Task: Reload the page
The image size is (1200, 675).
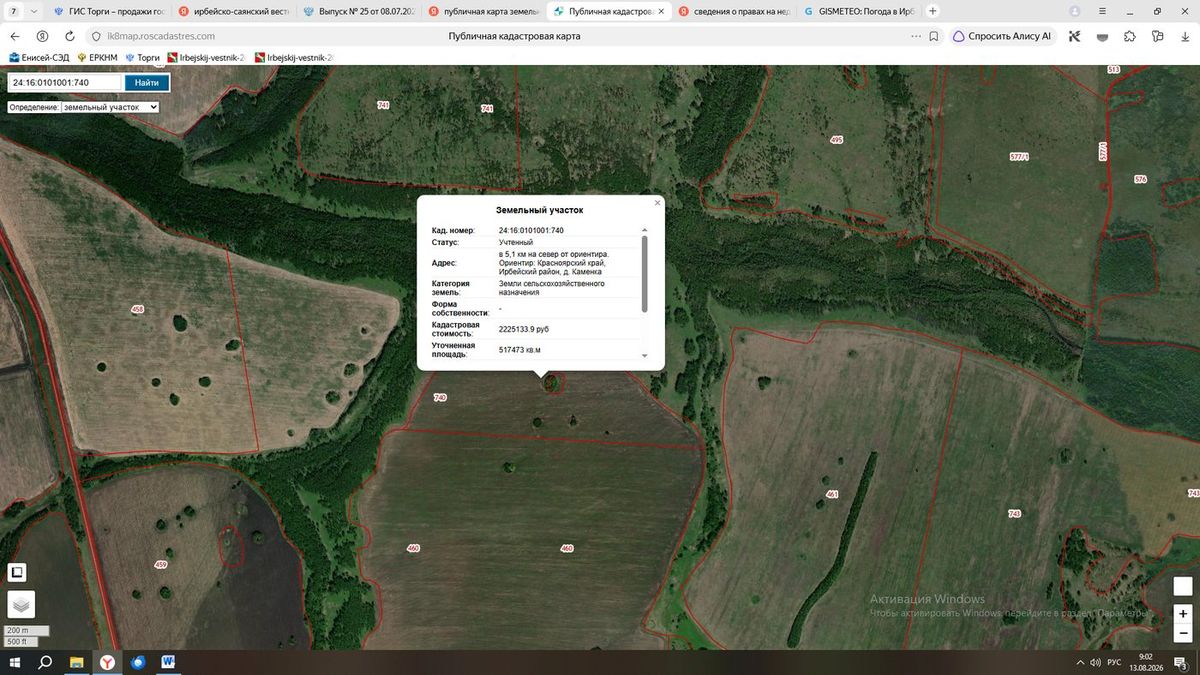Action: point(68,36)
